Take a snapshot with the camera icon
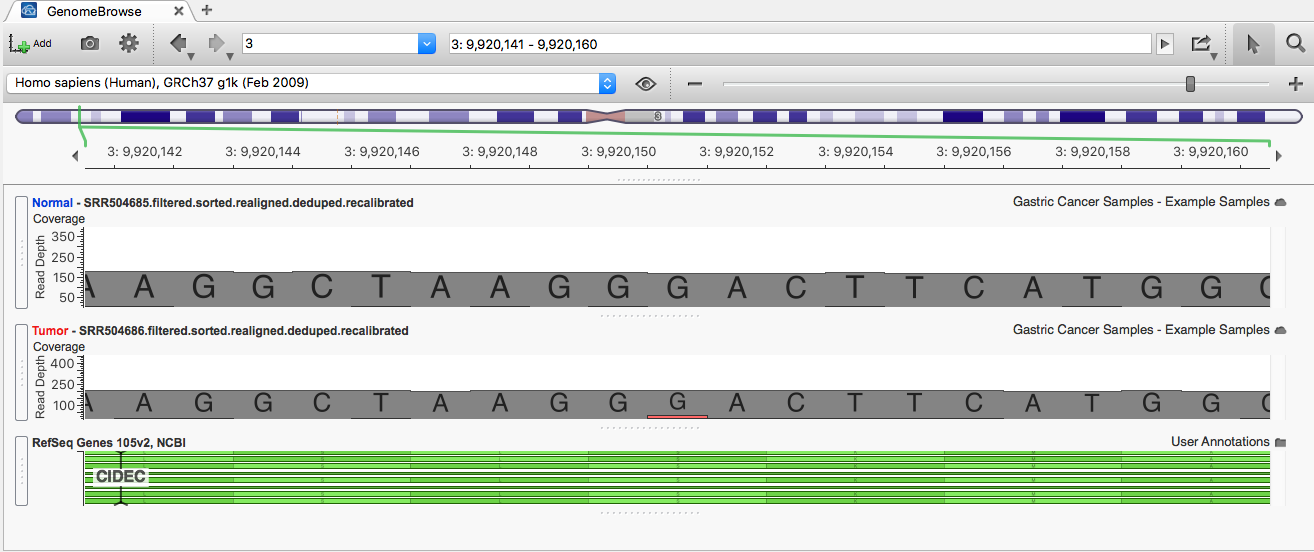Viewport: 1314px width, 552px height. pos(90,44)
